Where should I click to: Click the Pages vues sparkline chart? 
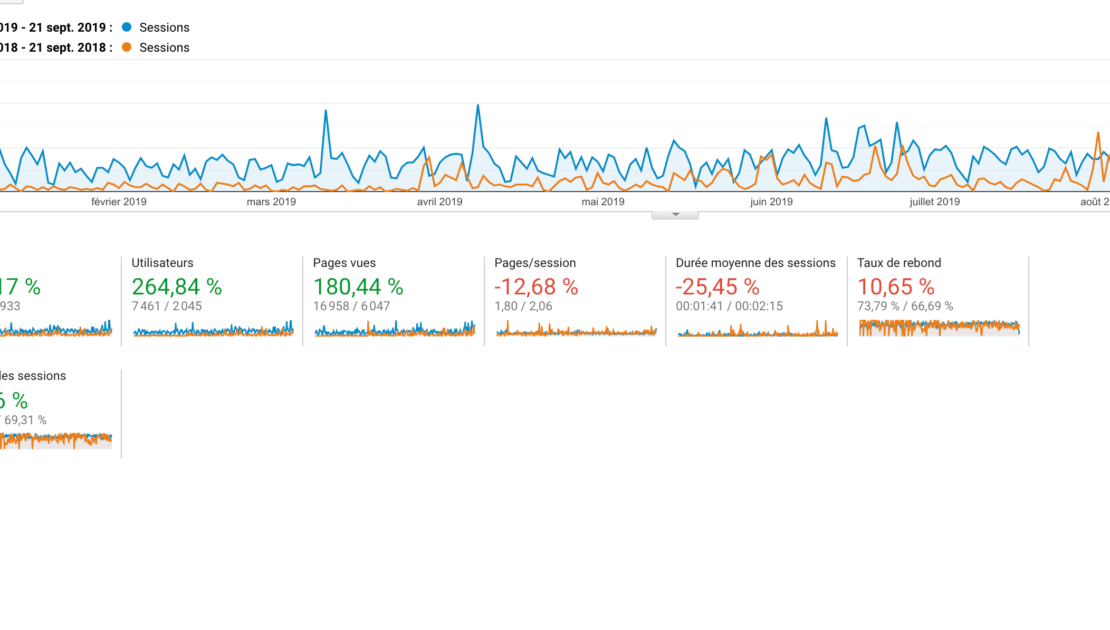395,328
